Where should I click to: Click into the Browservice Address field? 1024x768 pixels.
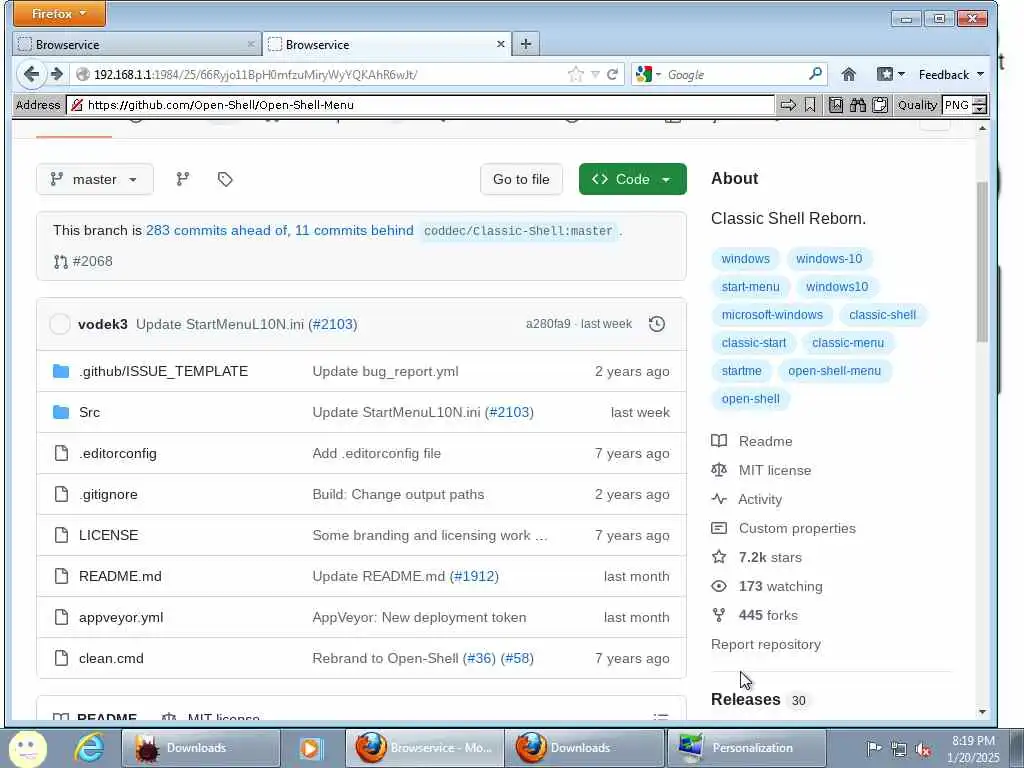click(420, 105)
